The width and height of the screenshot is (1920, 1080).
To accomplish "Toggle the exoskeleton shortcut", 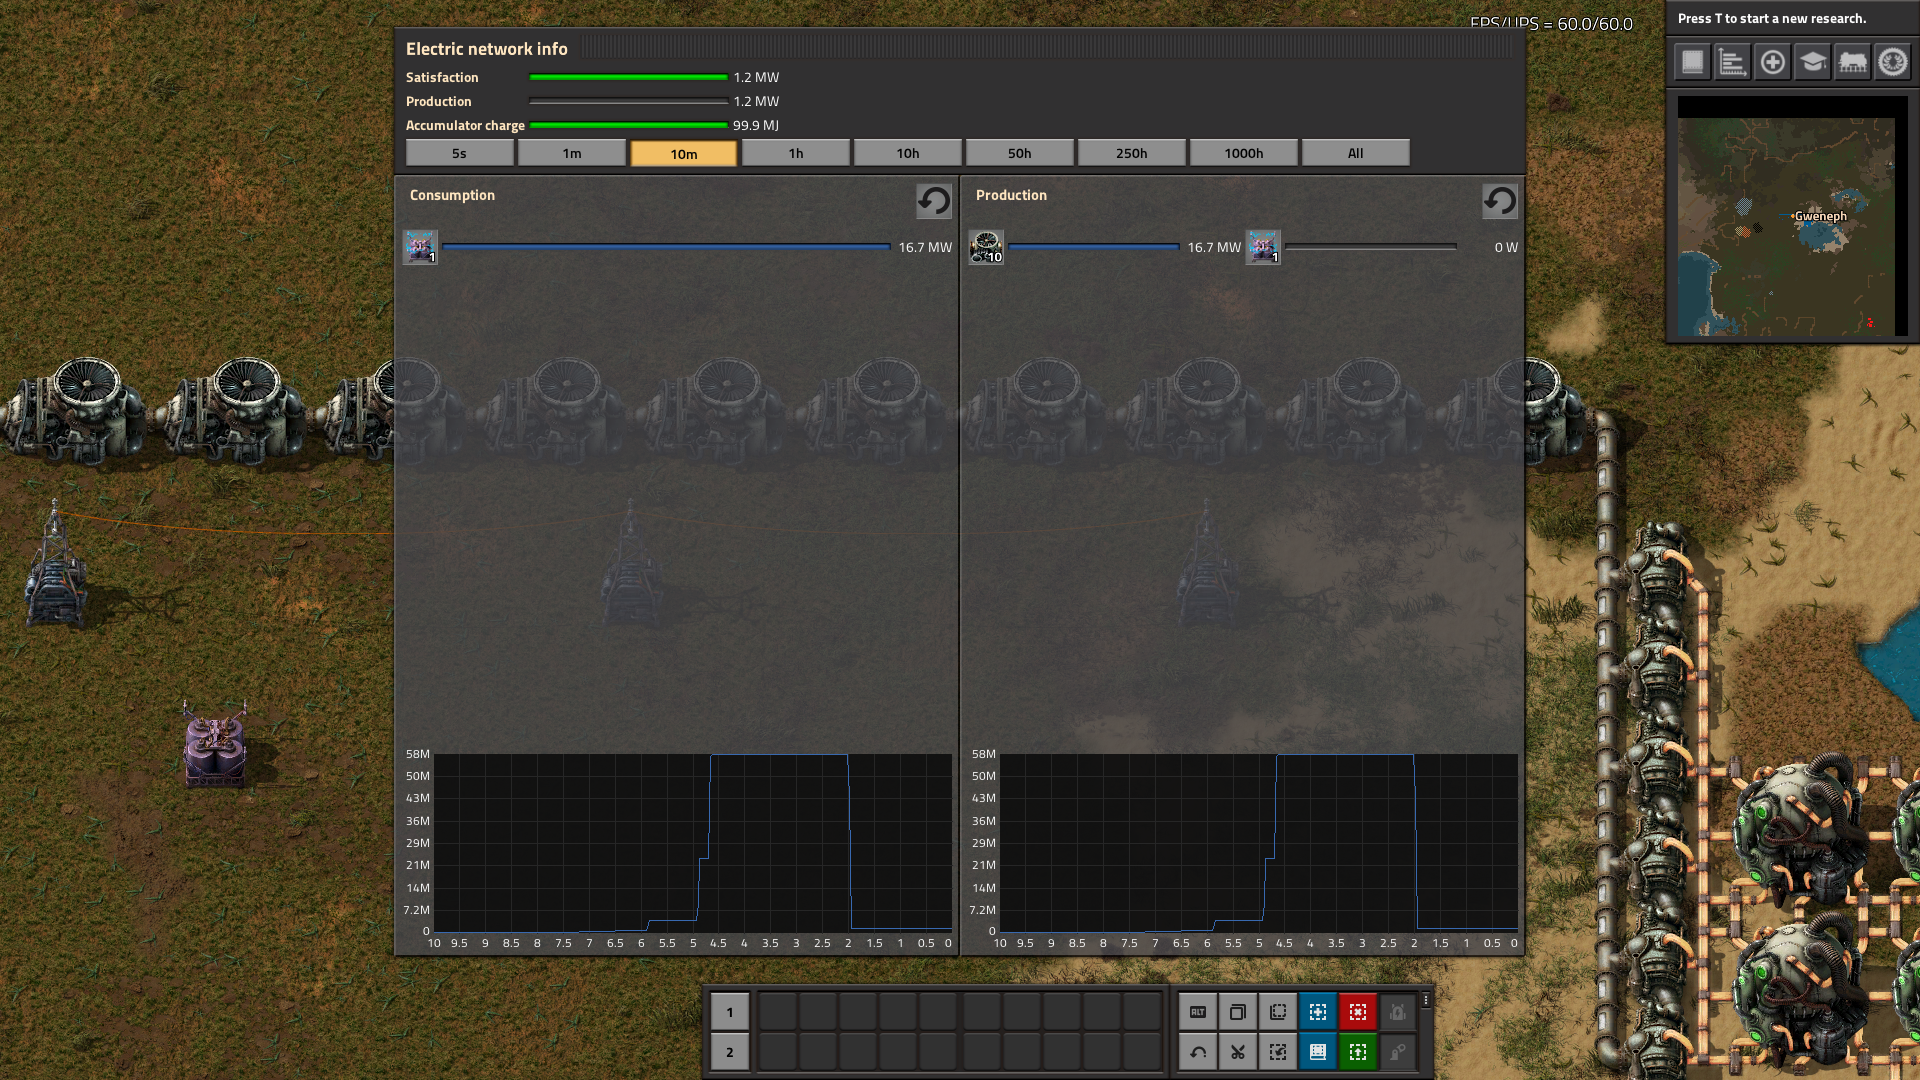I will click(x=1397, y=1052).
